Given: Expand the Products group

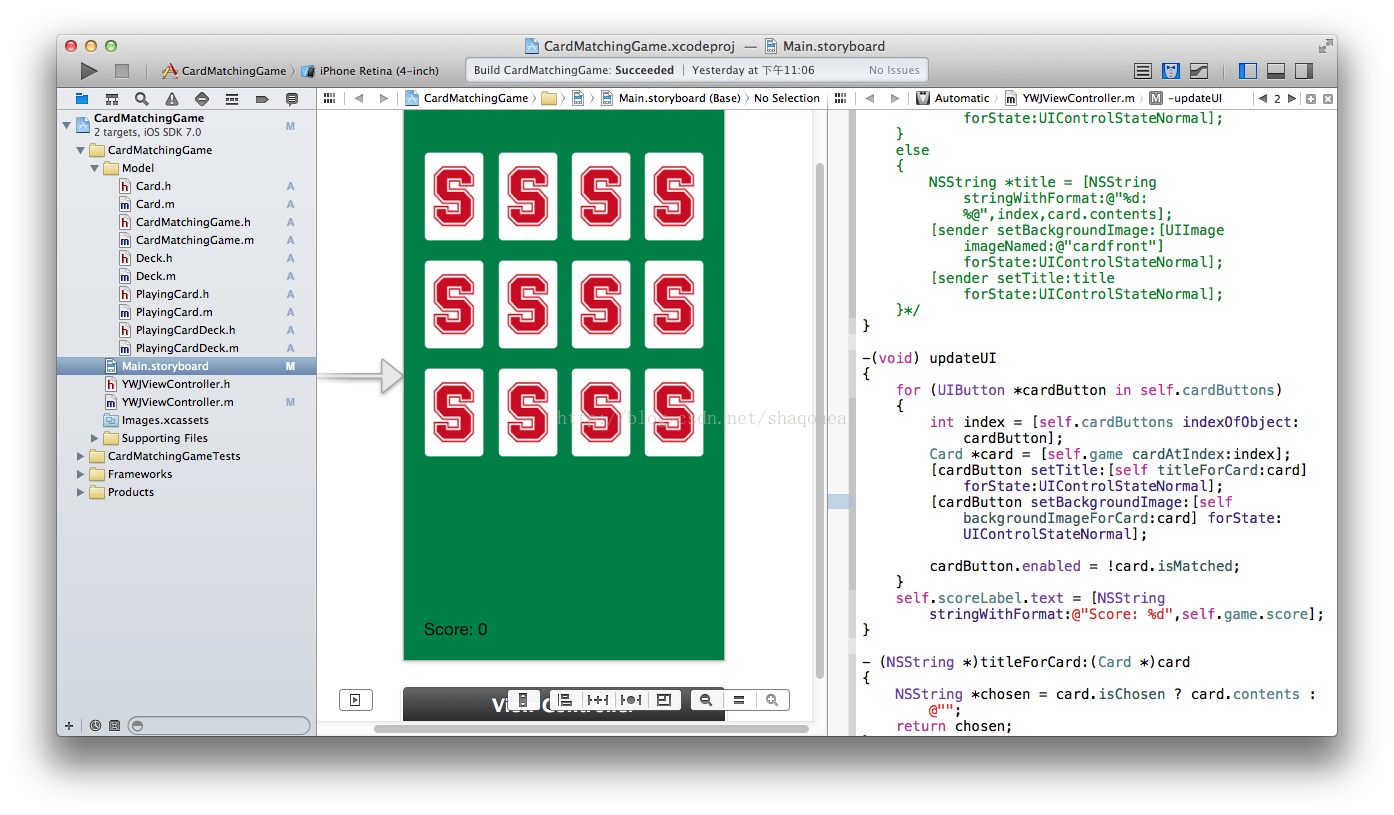Looking at the screenshot, I should pyautogui.click(x=81, y=492).
